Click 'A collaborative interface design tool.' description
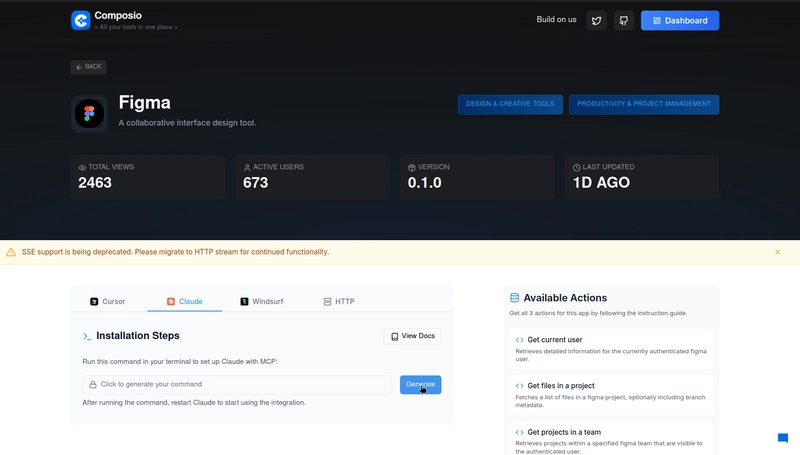Image resolution: width=800 pixels, height=455 pixels. (187, 123)
